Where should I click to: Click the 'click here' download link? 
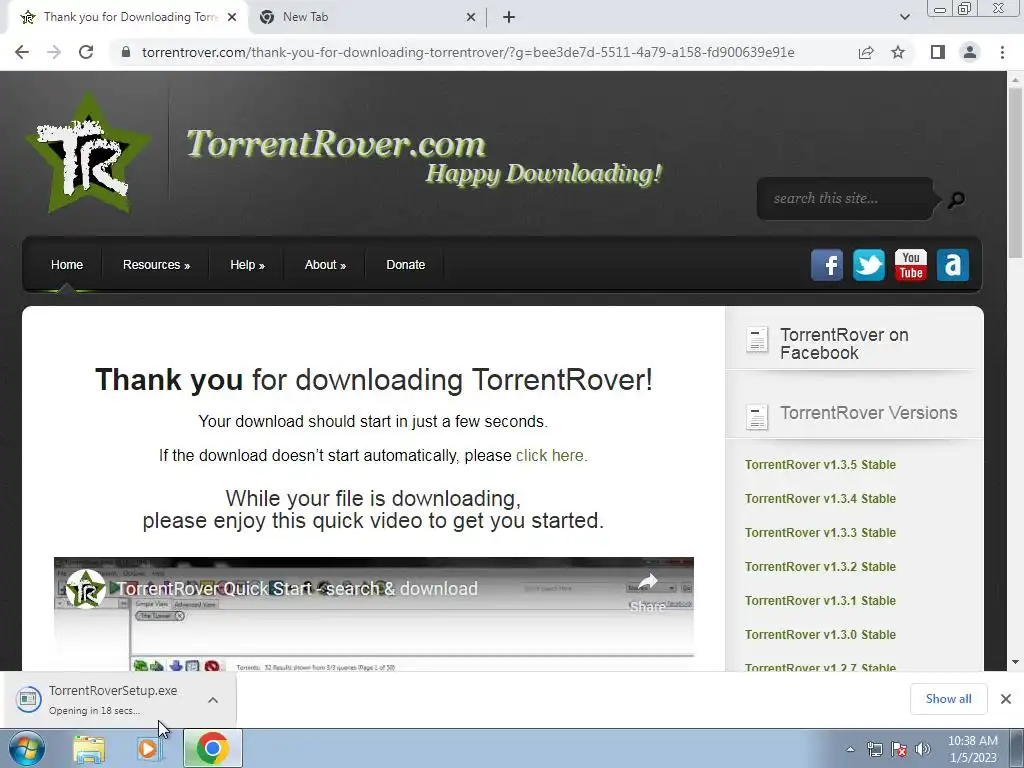click(x=551, y=455)
